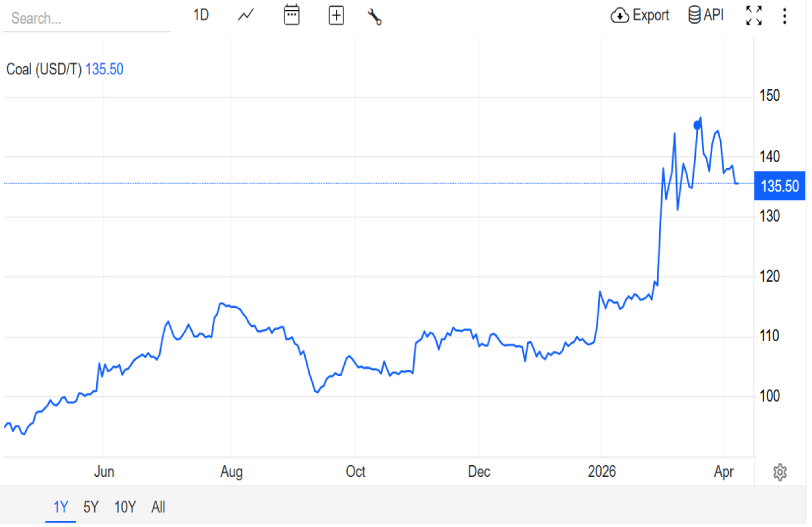Toggle fullscreen with the expand arrows icon
812x527 pixels.
[754, 16]
